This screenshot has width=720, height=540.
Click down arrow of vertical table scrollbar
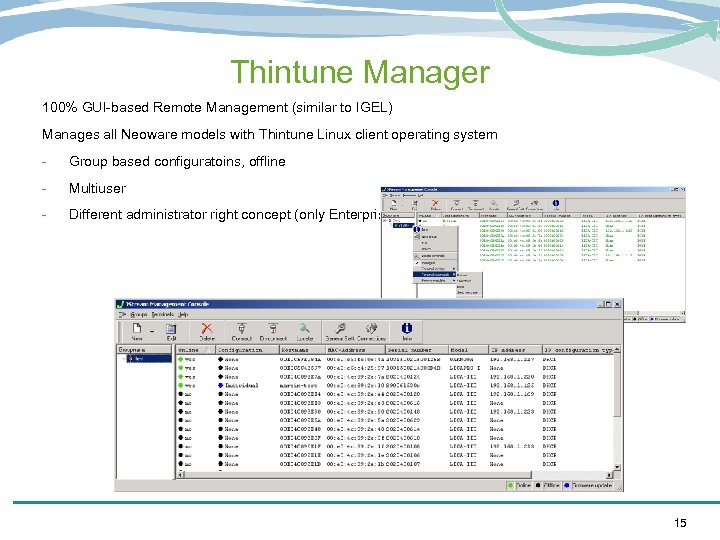click(x=617, y=467)
